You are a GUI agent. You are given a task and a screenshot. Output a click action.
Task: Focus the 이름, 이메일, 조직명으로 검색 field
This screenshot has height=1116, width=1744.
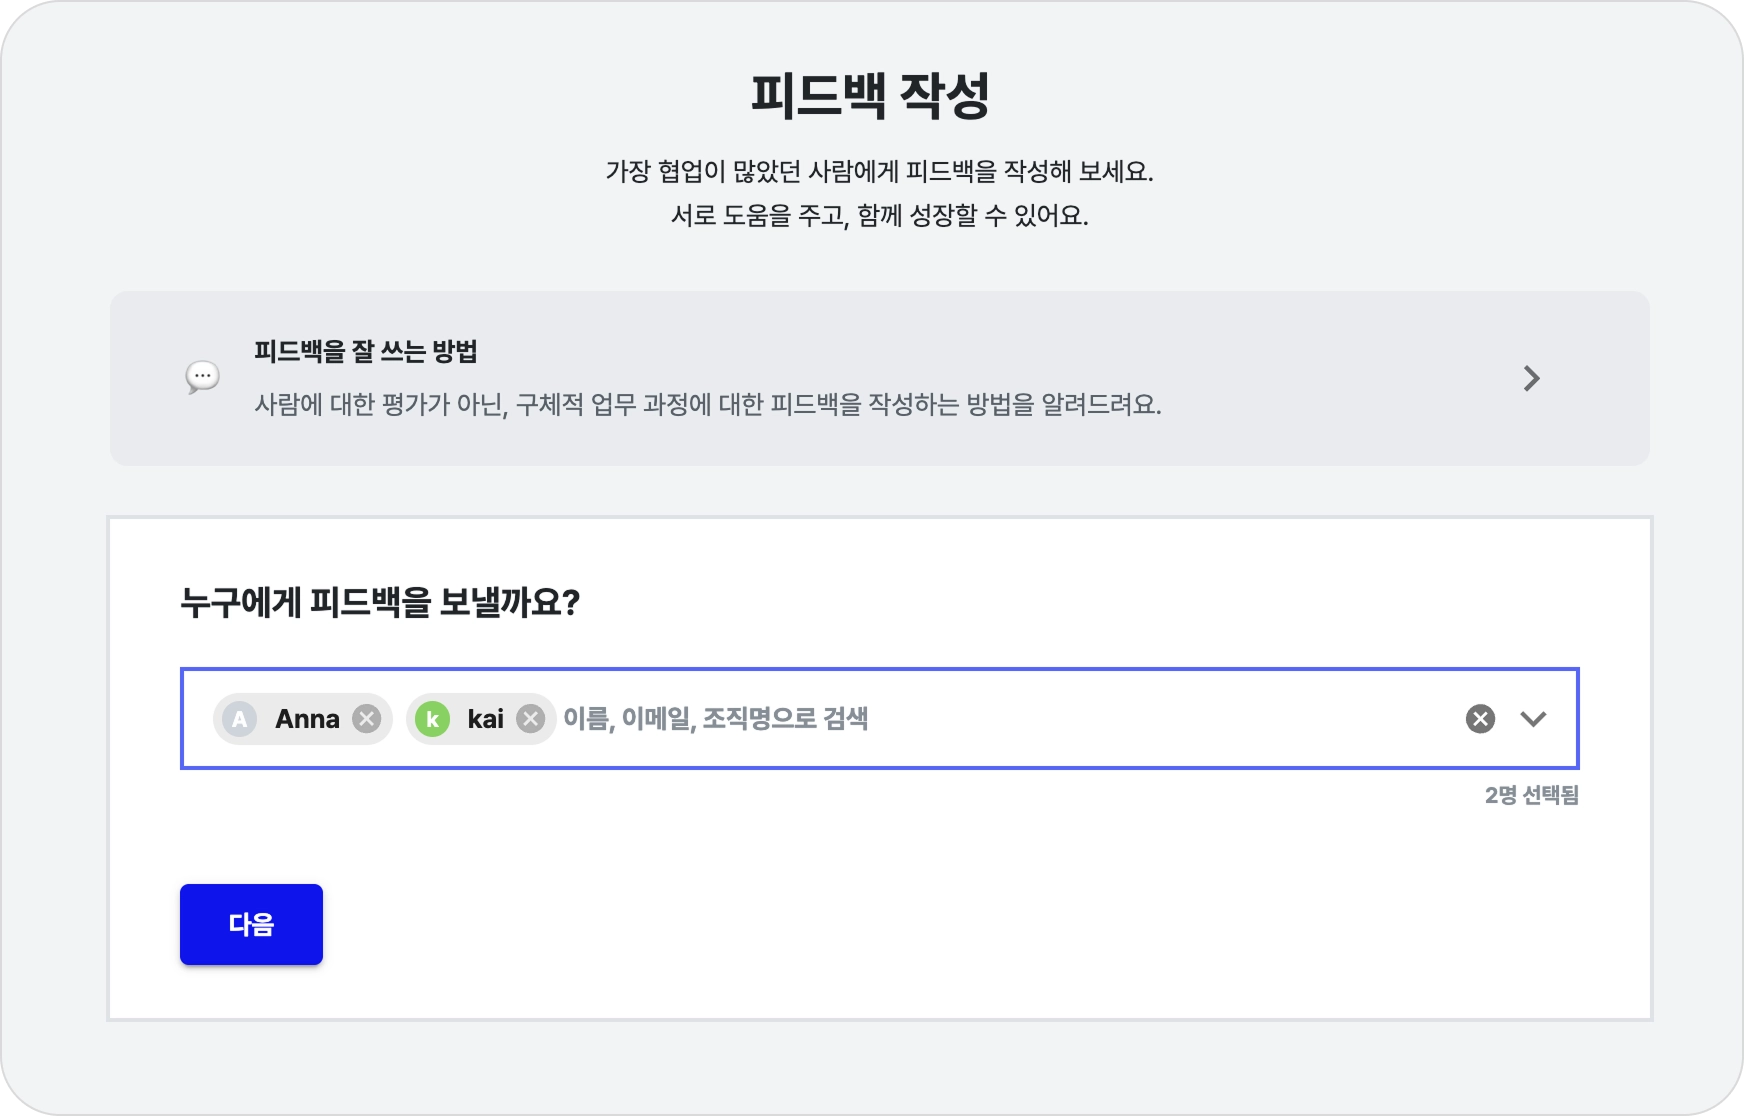(x=715, y=719)
